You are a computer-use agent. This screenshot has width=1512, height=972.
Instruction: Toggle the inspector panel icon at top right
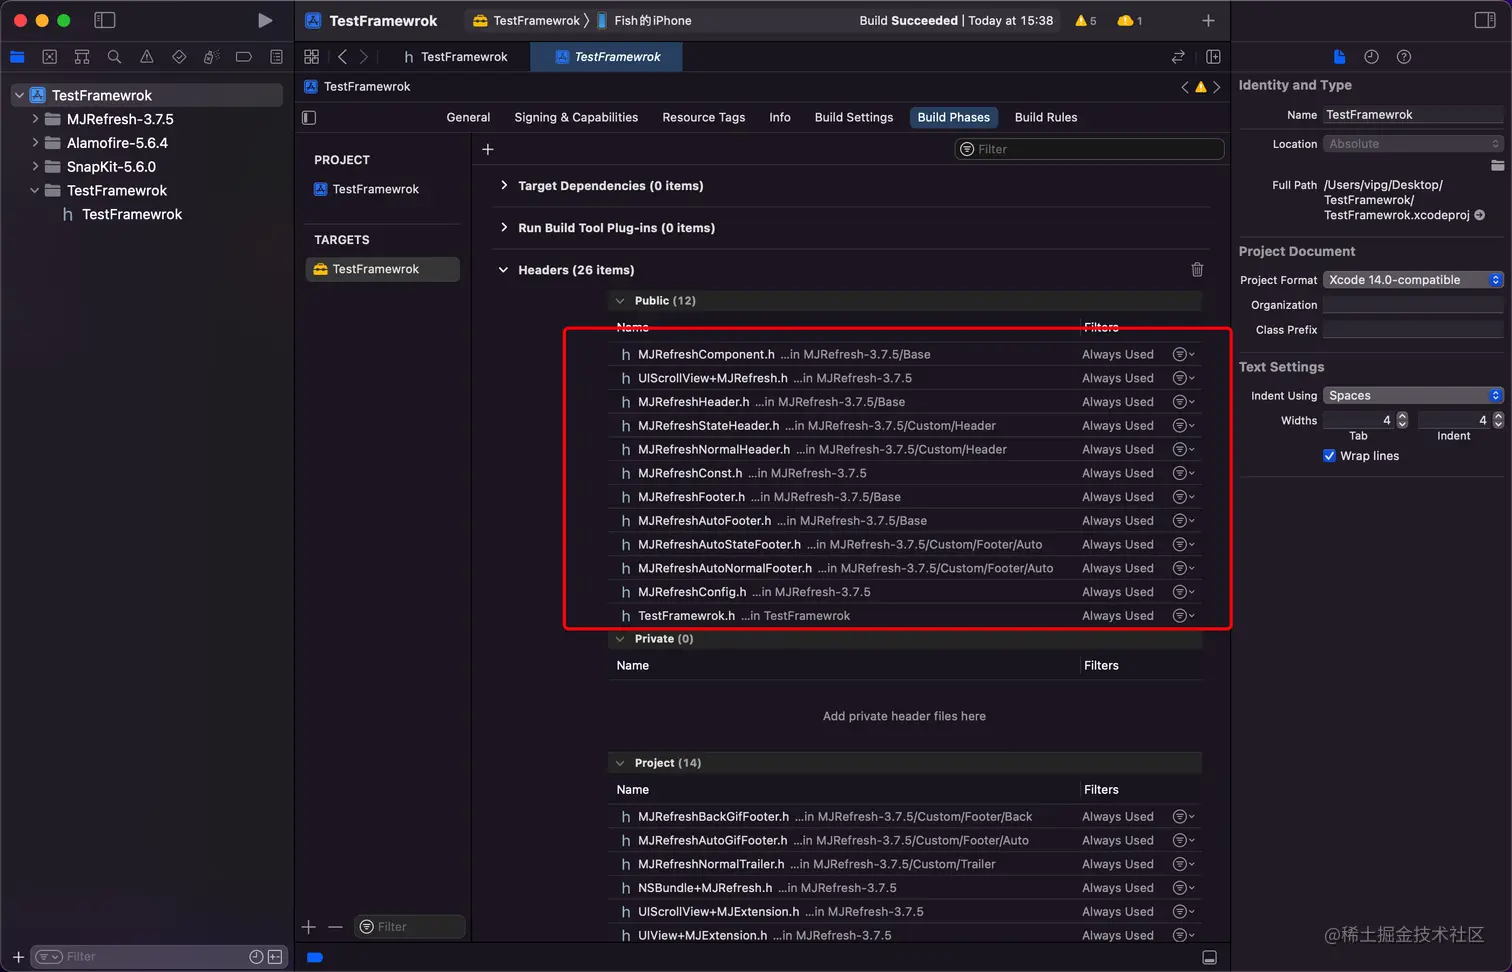point(1485,20)
